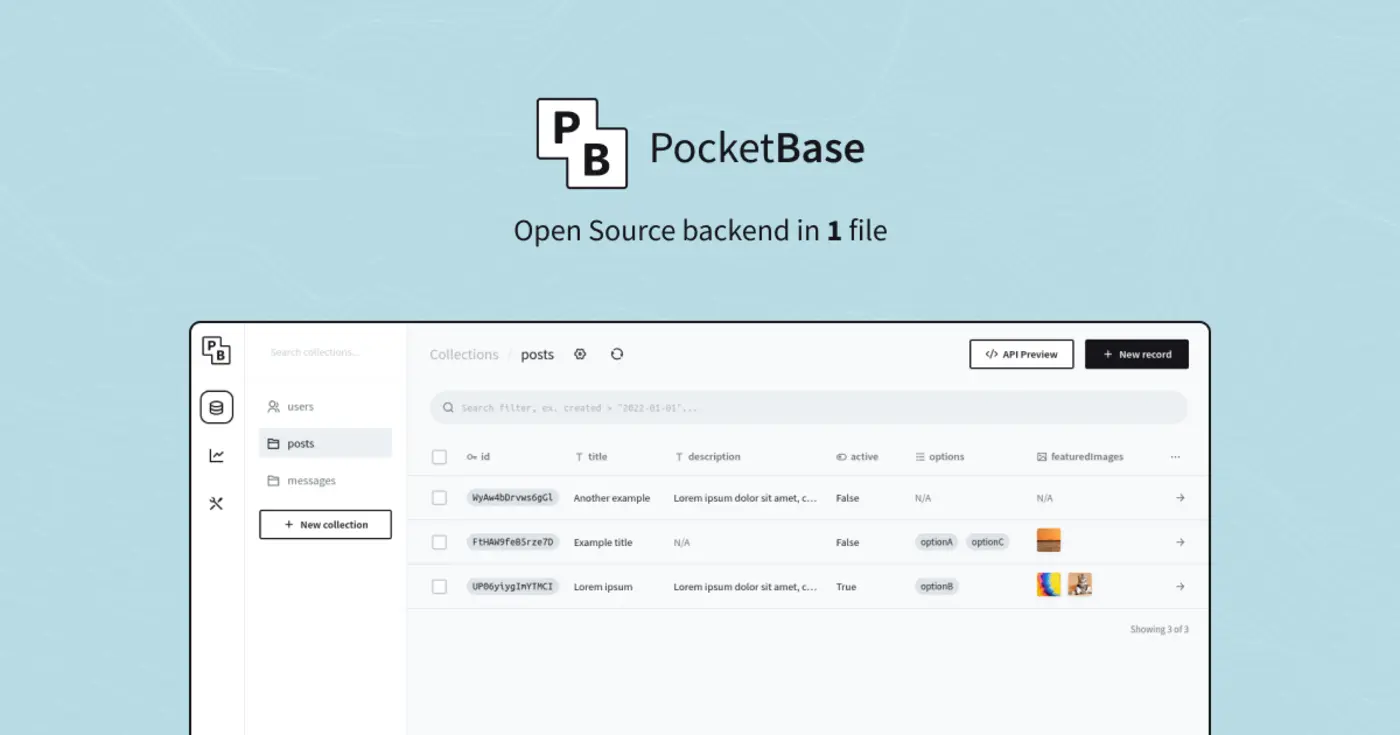The height and width of the screenshot is (735, 1400).
Task: Open the Logs chart icon in sidebar
Action: pyautogui.click(x=216, y=455)
